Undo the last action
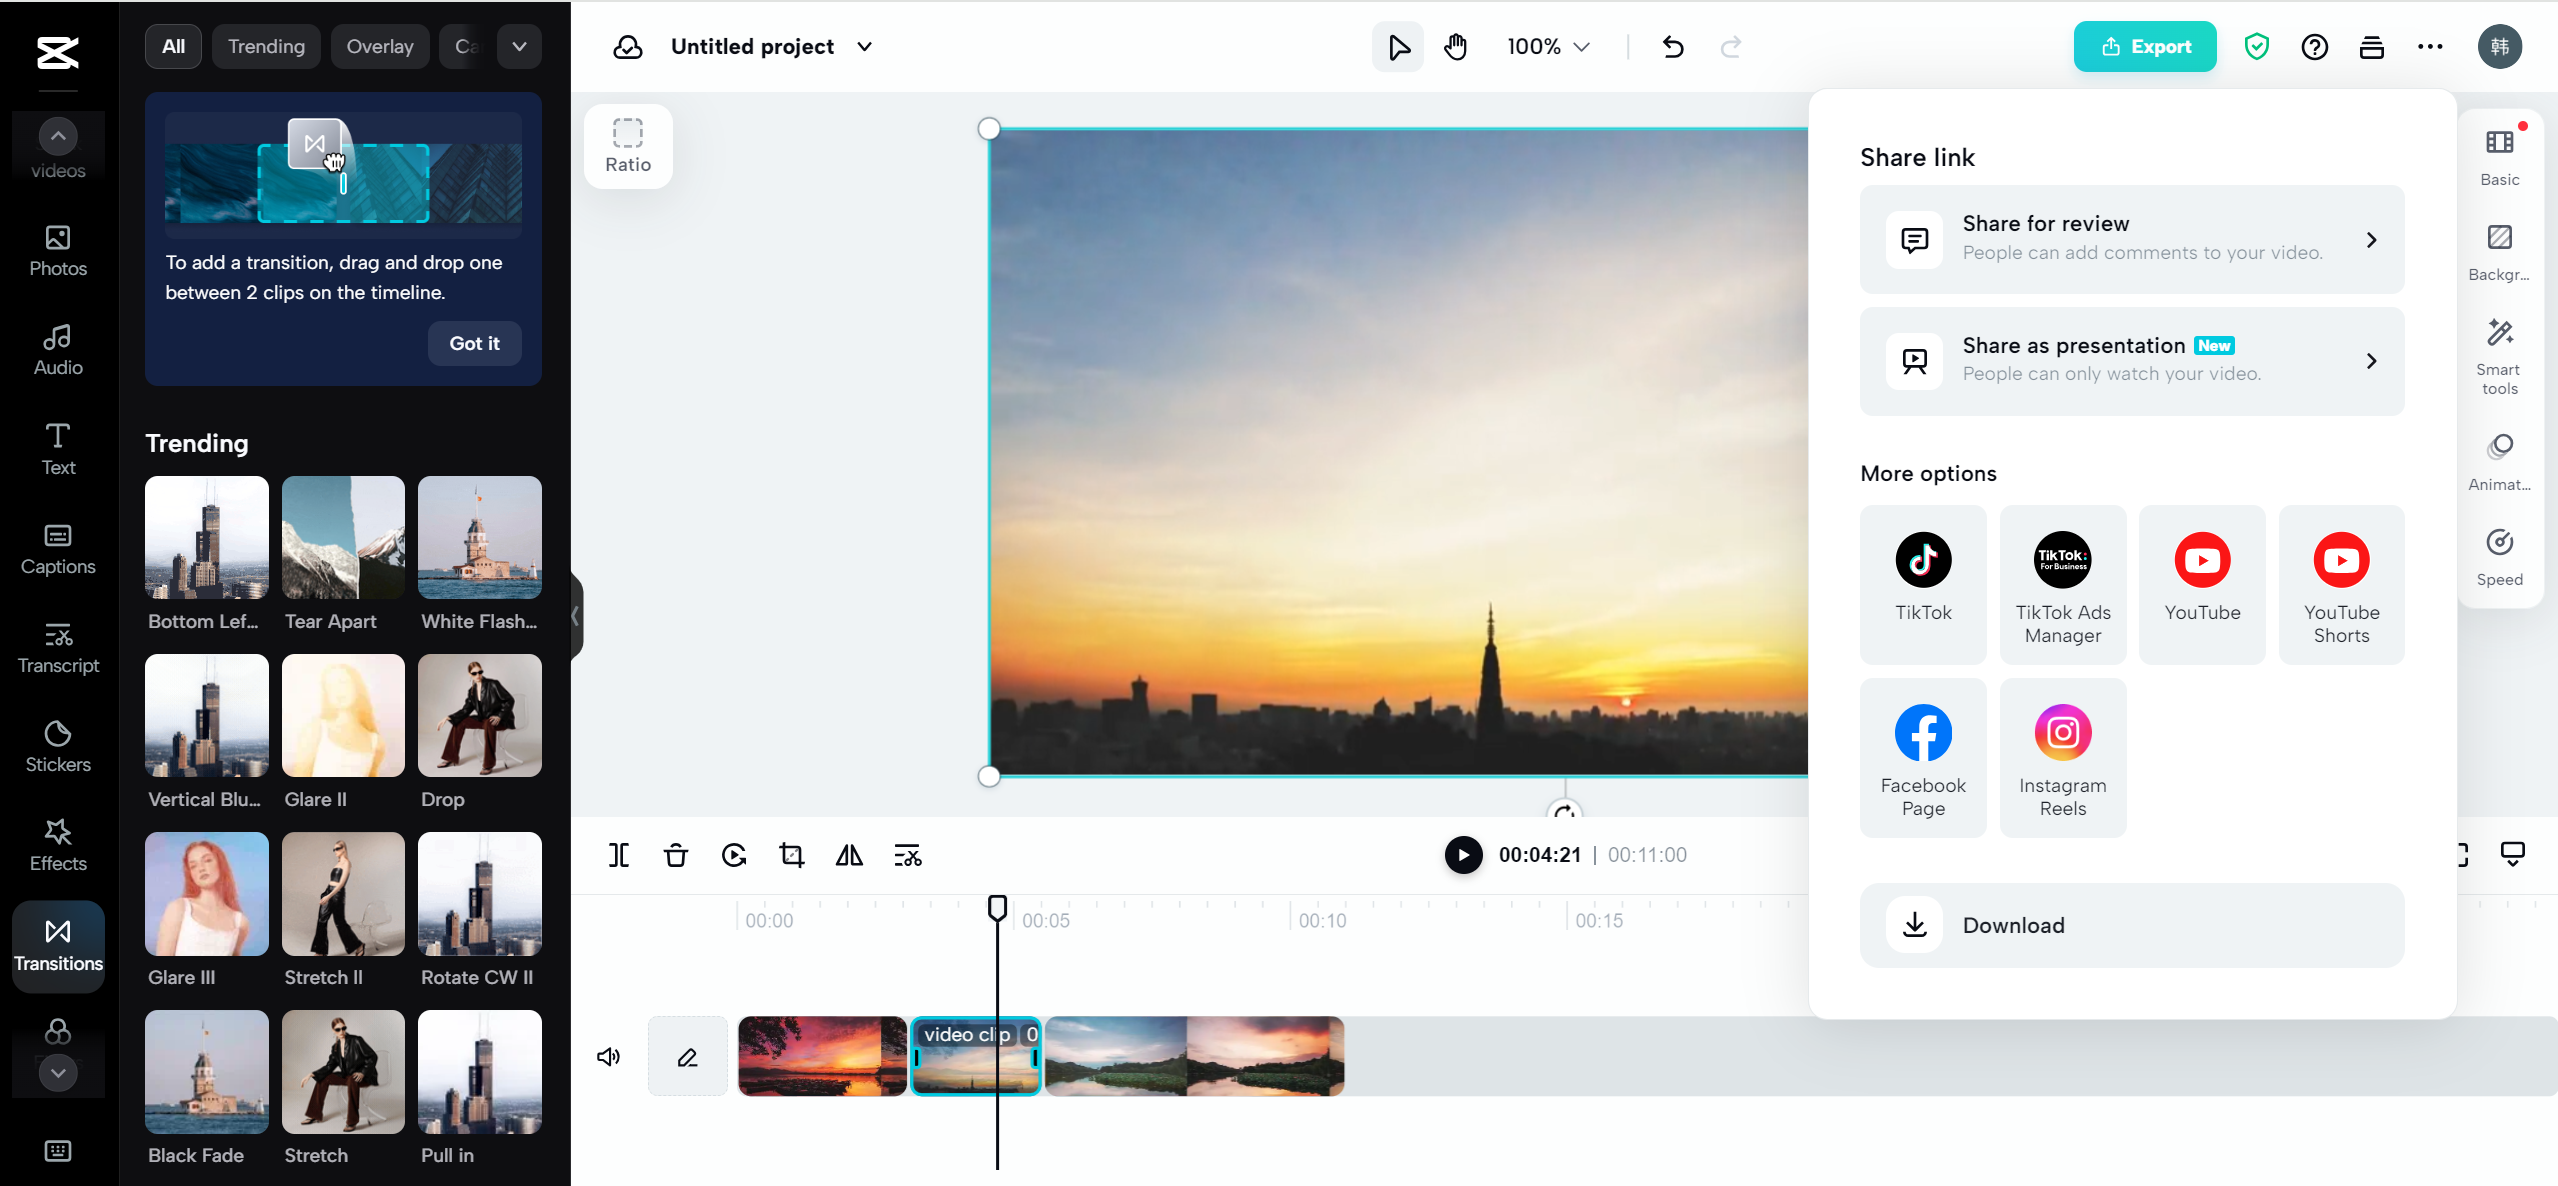 click(x=1673, y=47)
